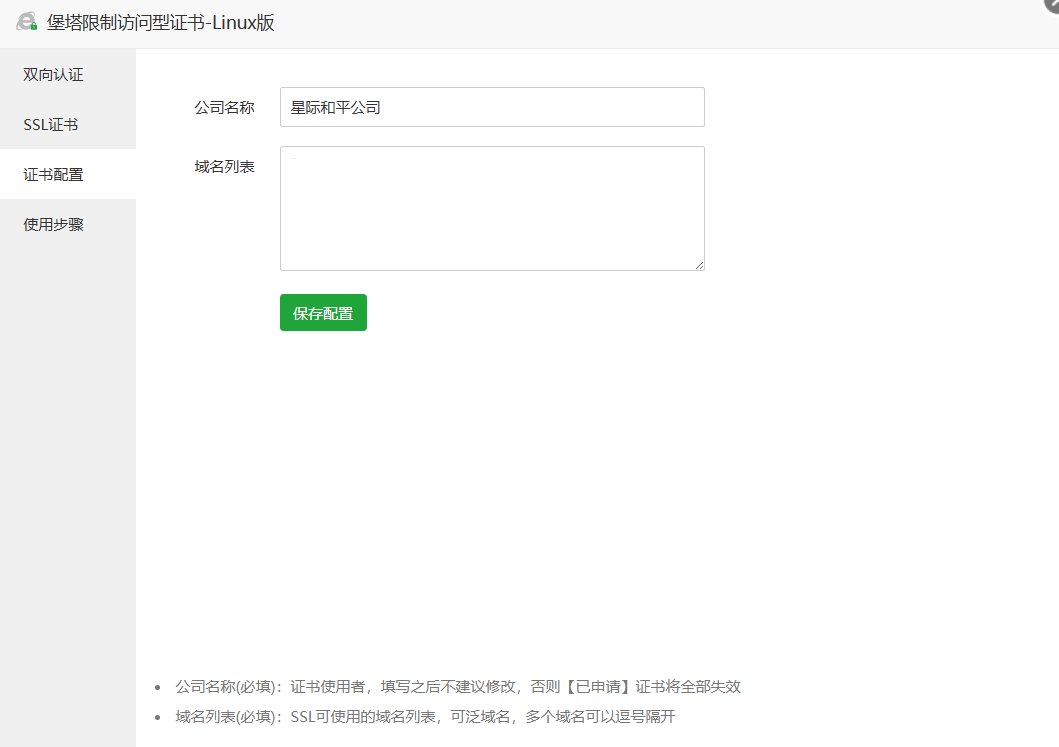Click the 公司名称 field label
Viewport: 1059px width, 747px height.
[222, 106]
